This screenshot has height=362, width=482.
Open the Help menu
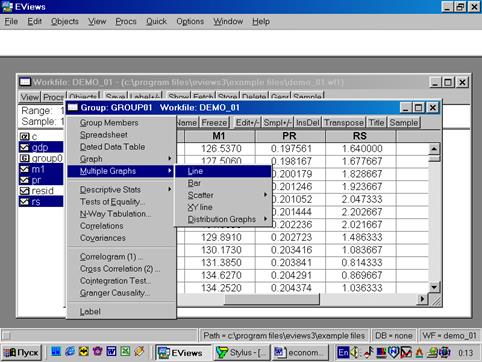(x=261, y=21)
